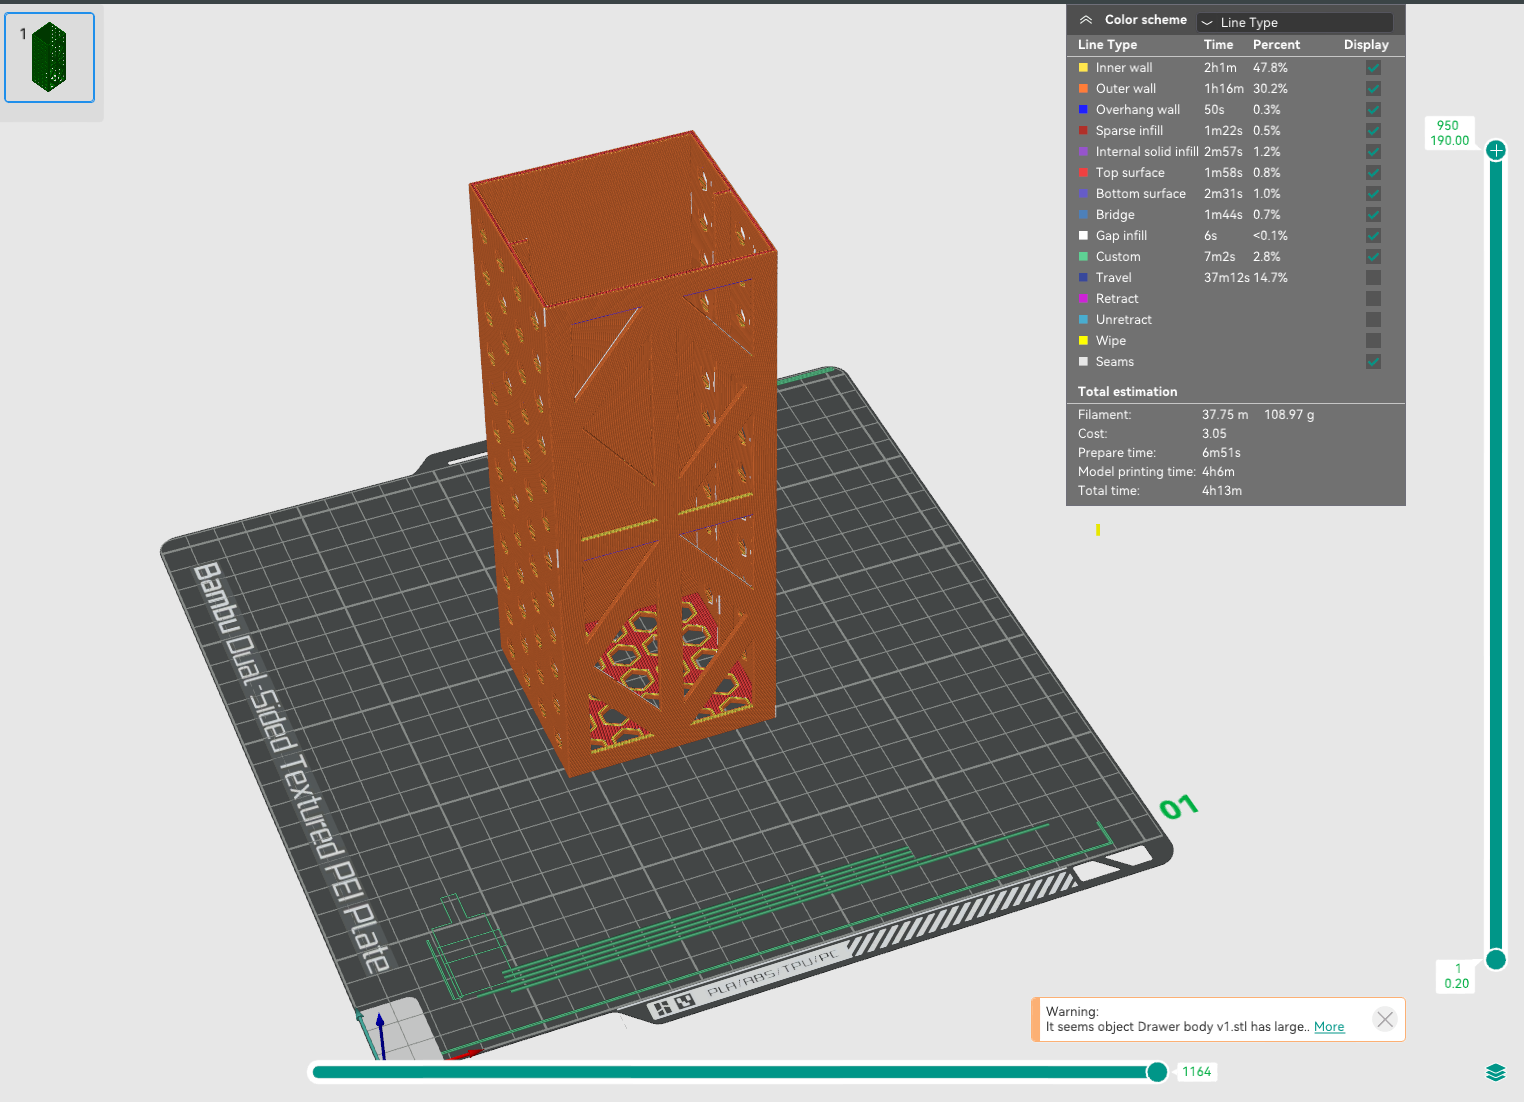Disable Seams display checkbox

tap(1373, 362)
